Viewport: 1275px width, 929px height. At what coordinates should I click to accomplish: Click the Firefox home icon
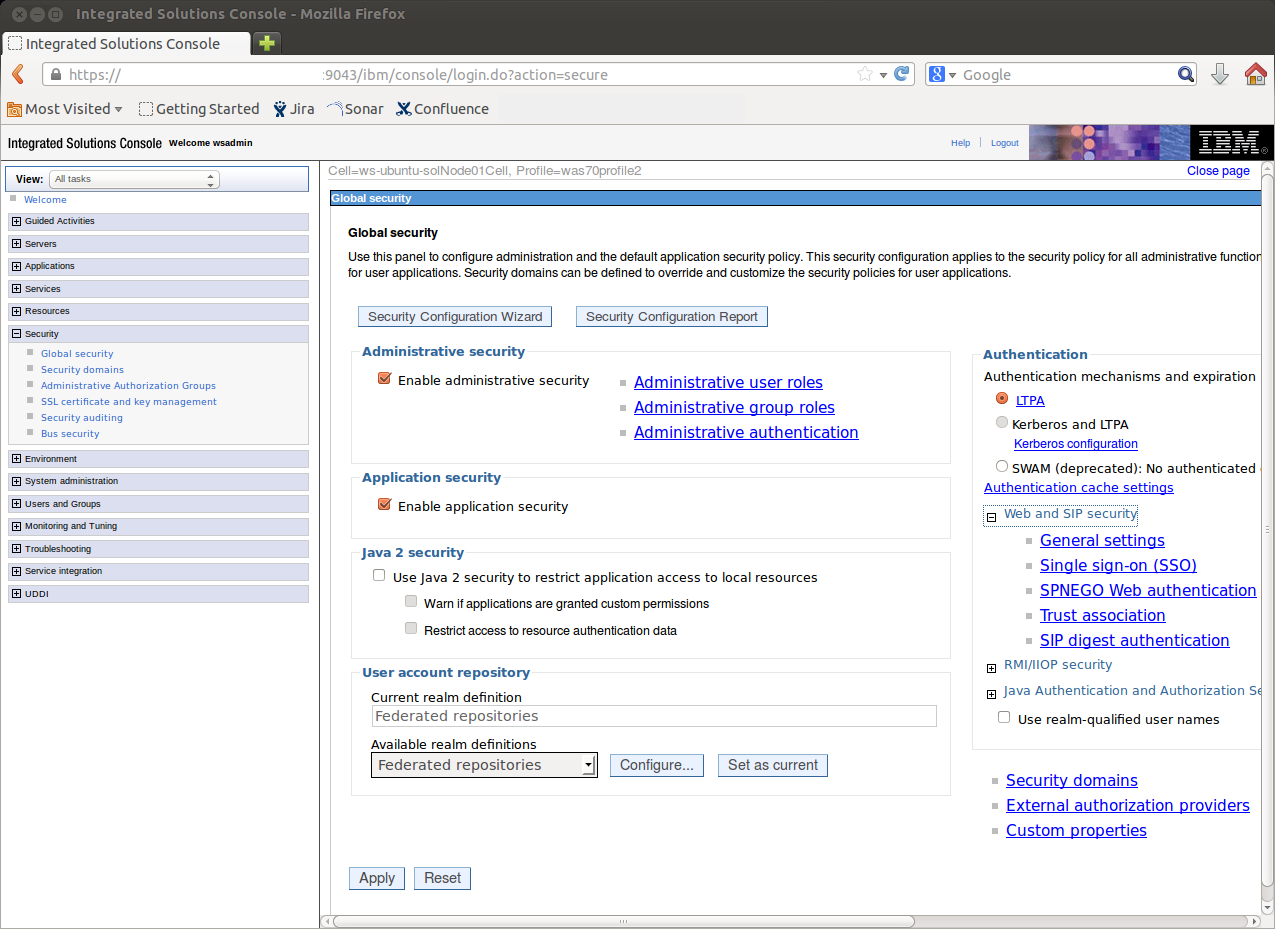coord(1255,74)
